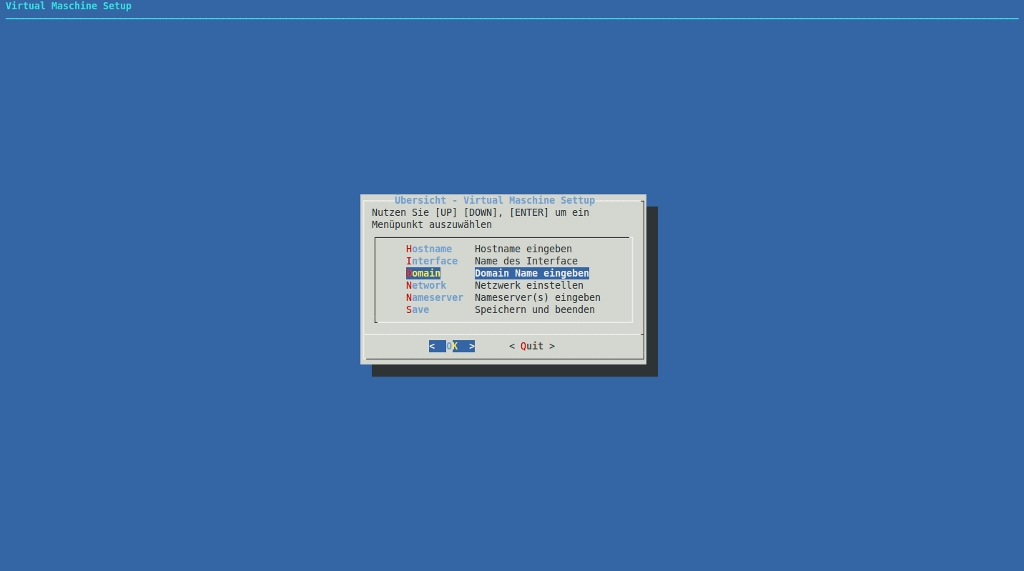Screen dimensions: 1024x571
Task: Click the highlighted 'Domain Name eingeben' text
Action: click(531, 273)
